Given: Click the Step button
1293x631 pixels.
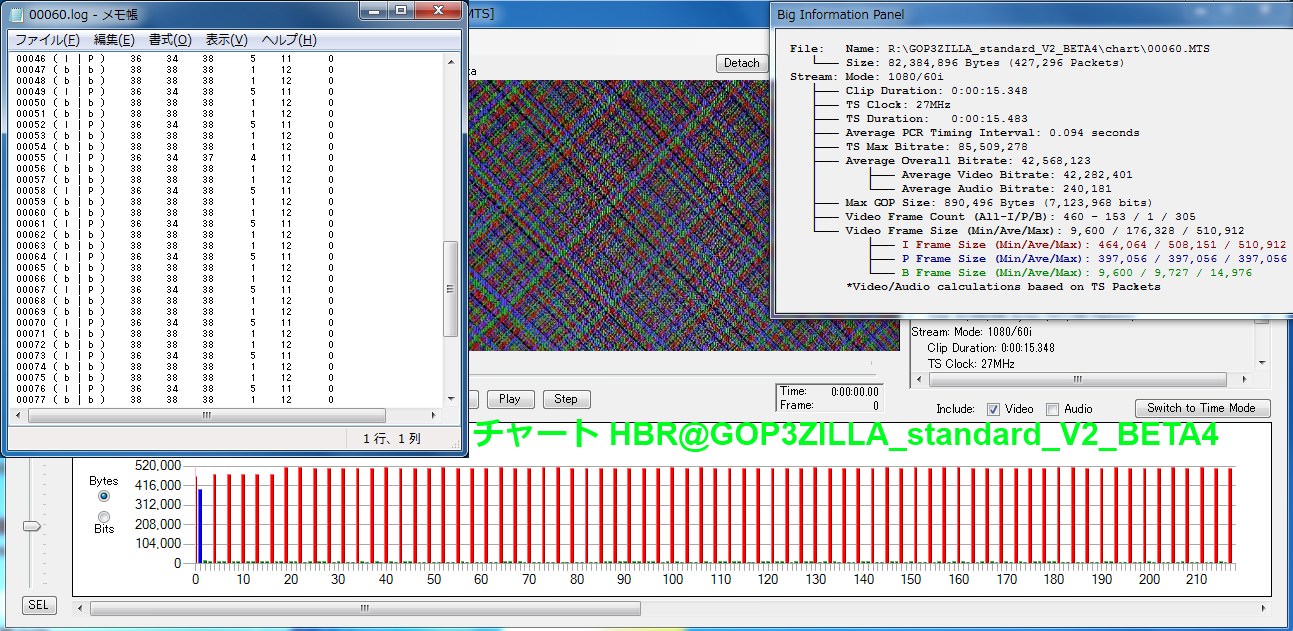Looking at the screenshot, I should click(566, 399).
